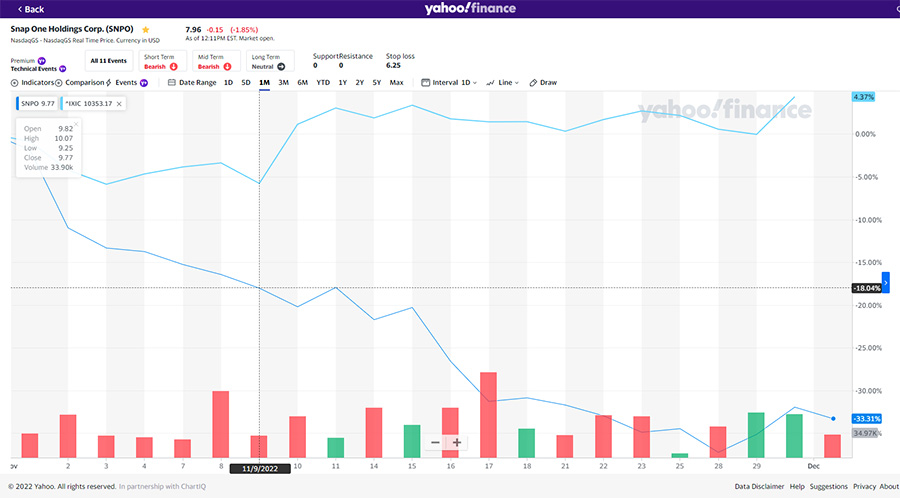Select the 1Y date range

pos(343,83)
